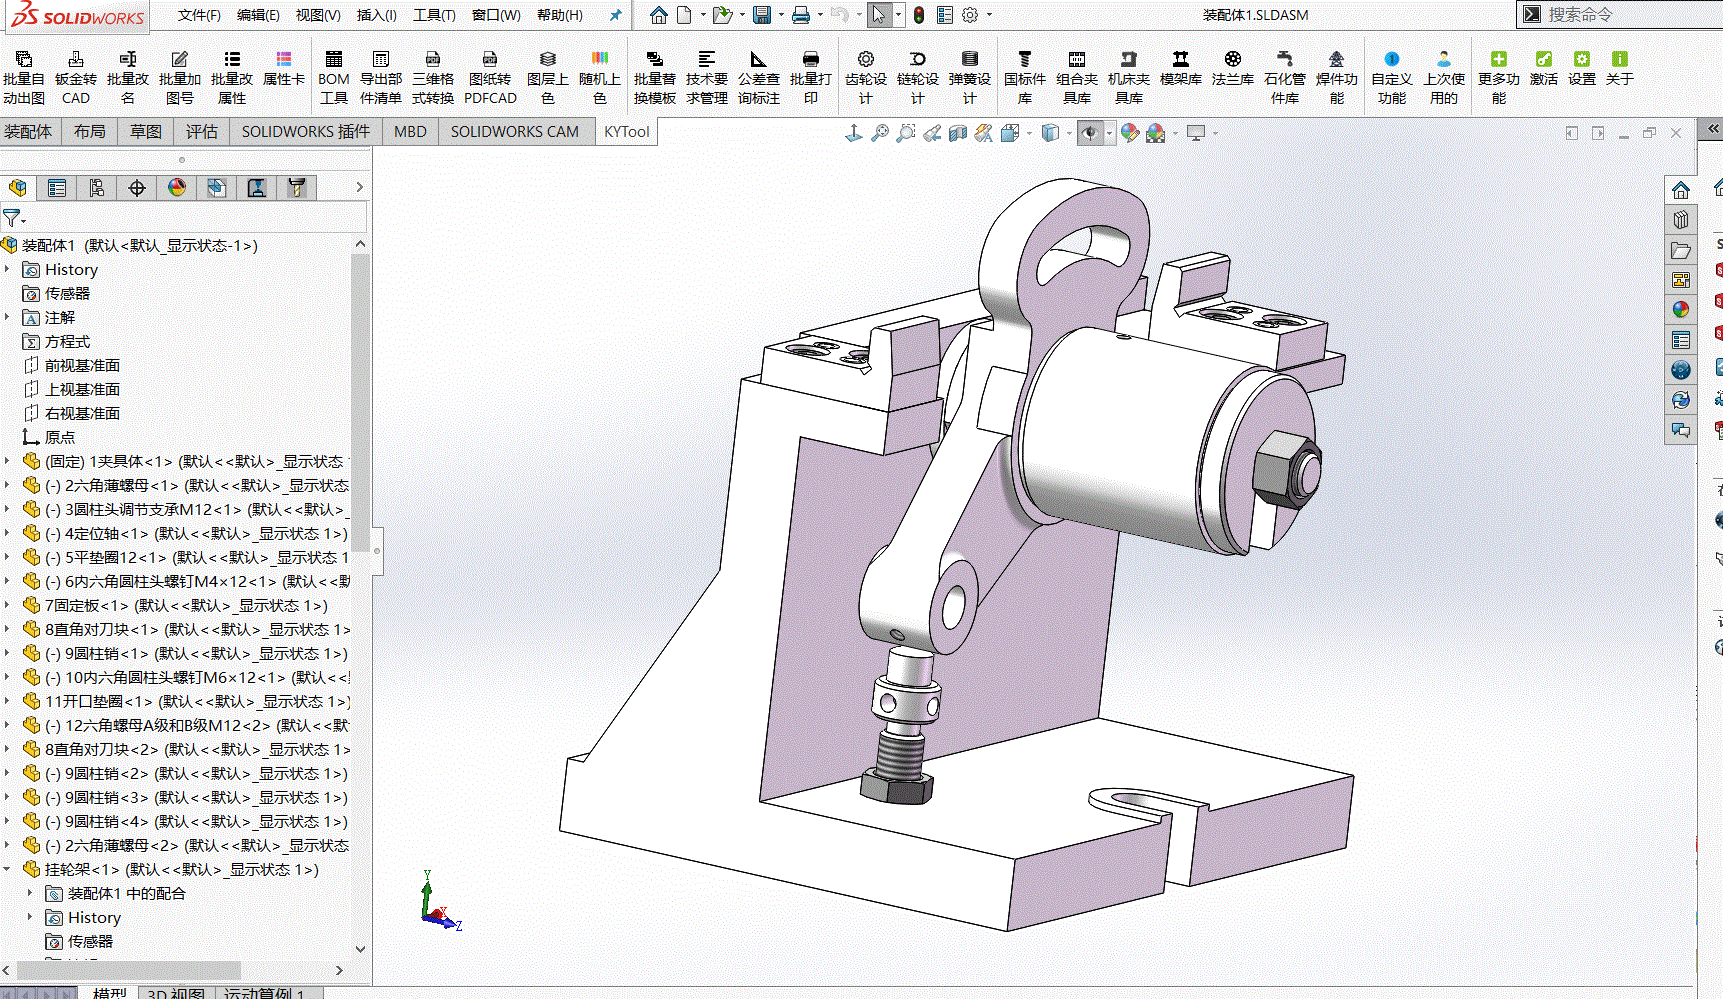Screen dimensions: 1723x999
Task: Open the DisplayManager color wheel tab
Action: (x=177, y=188)
